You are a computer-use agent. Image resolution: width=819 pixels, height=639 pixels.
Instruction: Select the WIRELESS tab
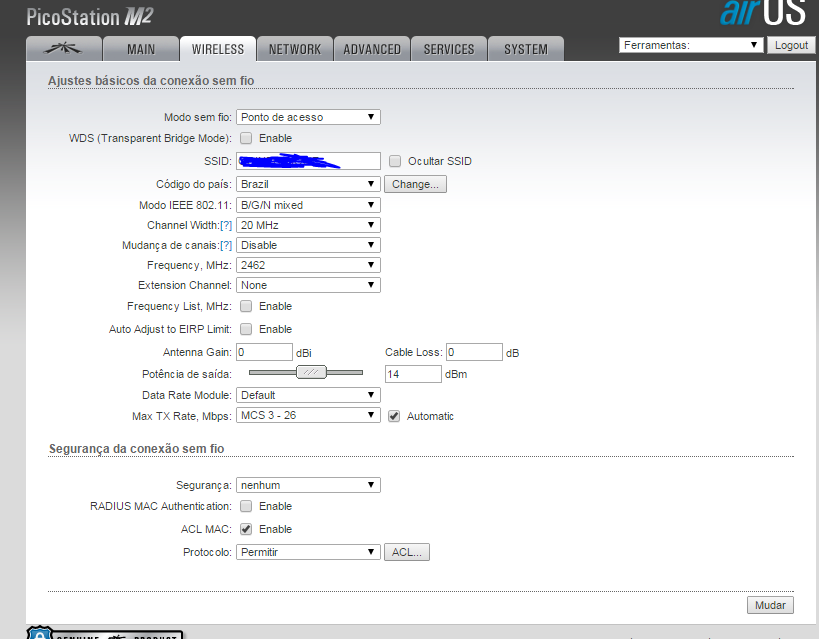[218, 49]
